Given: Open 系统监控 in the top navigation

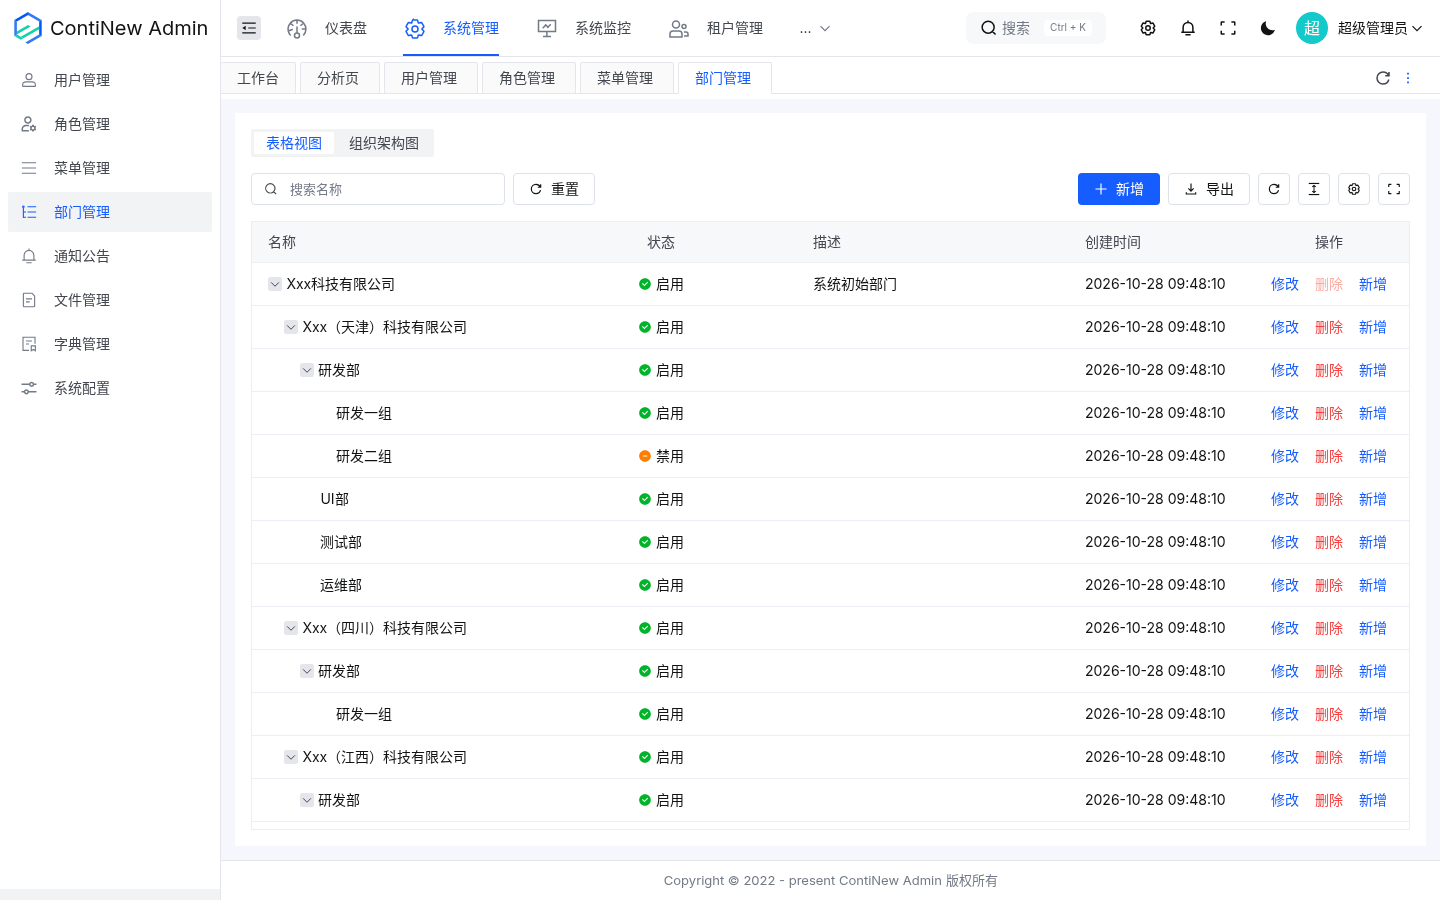Looking at the screenshot, I should [585, 28].
